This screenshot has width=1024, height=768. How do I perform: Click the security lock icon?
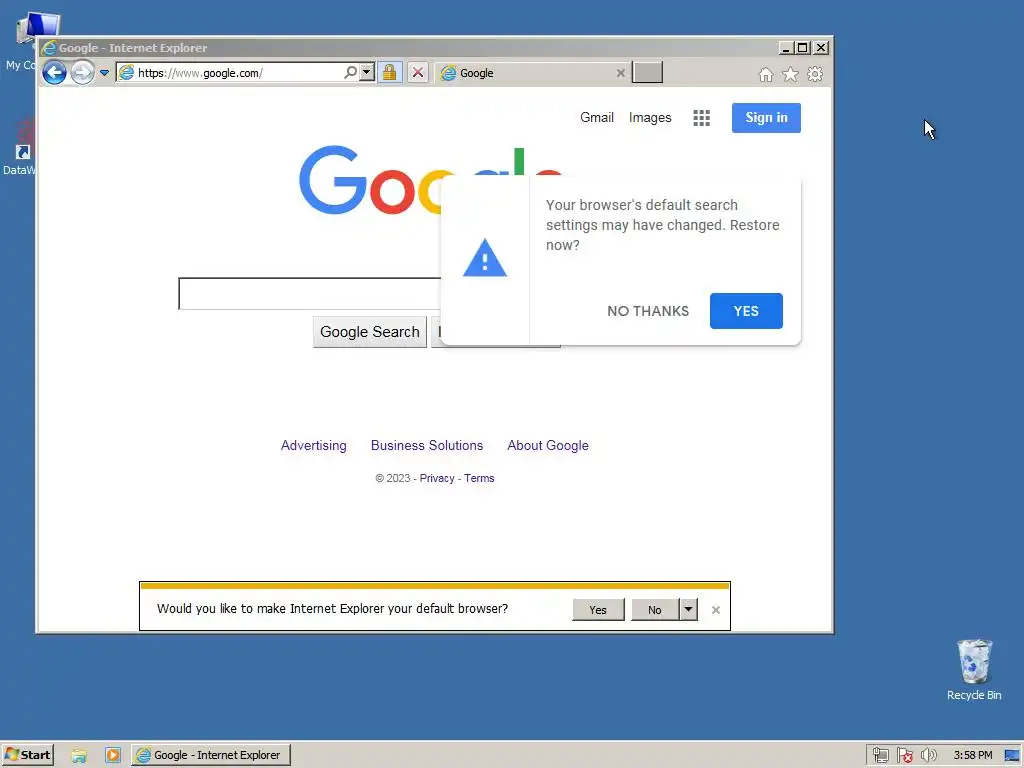(389, 72)
